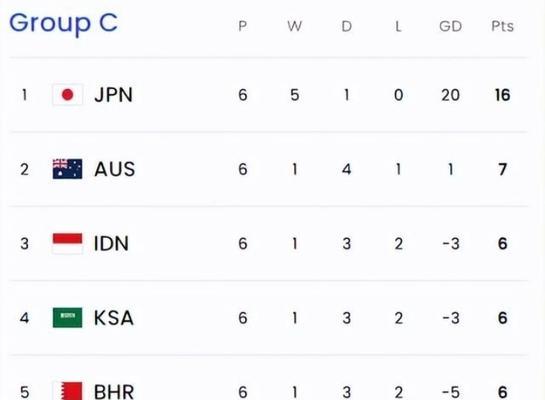
Task: Click the L column header
Action: pos(398,26)
